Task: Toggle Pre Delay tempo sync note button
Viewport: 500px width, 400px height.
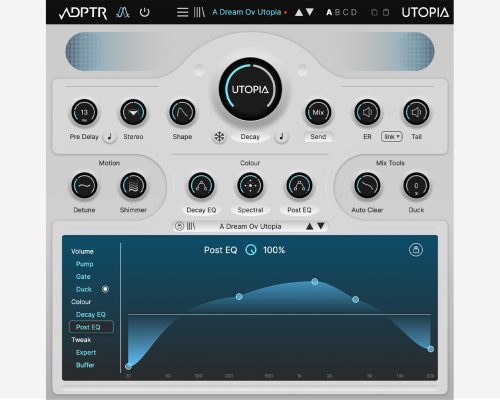Action: (x=109, y=137)
